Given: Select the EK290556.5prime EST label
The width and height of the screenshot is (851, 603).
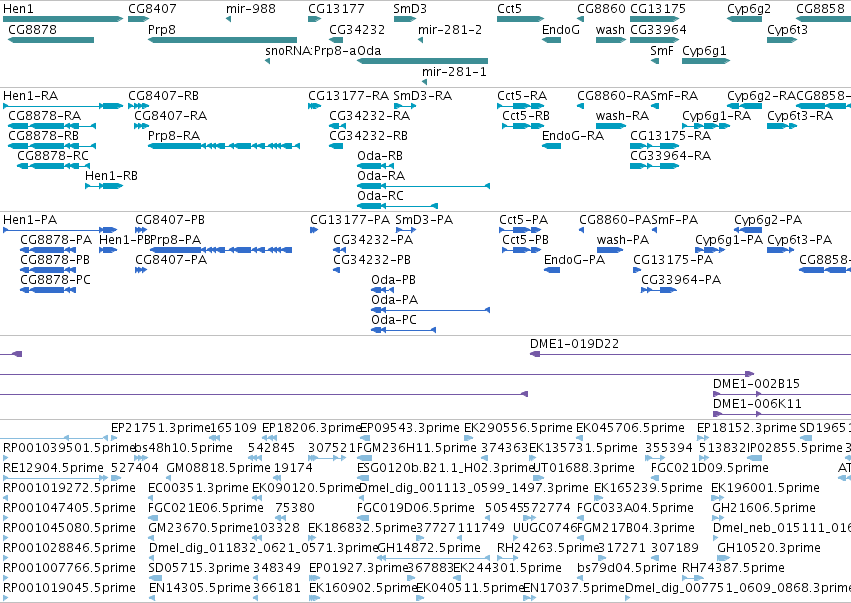Looking at the screenshot, I should [516, 428].
